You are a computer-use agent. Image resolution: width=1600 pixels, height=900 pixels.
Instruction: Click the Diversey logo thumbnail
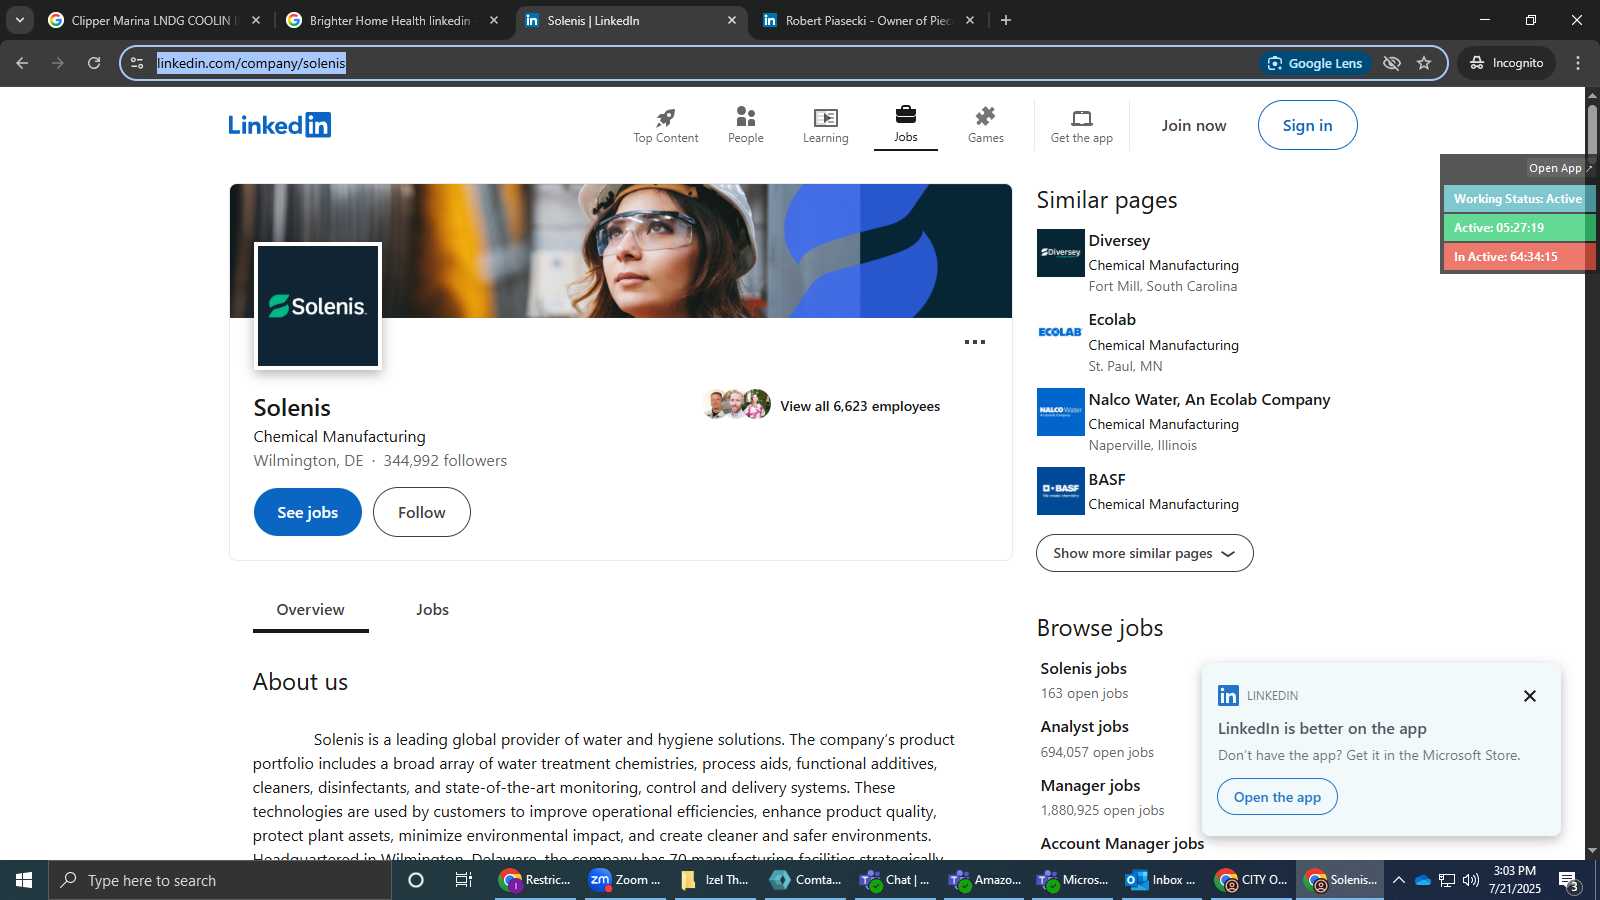click(x=1060, y=253)
